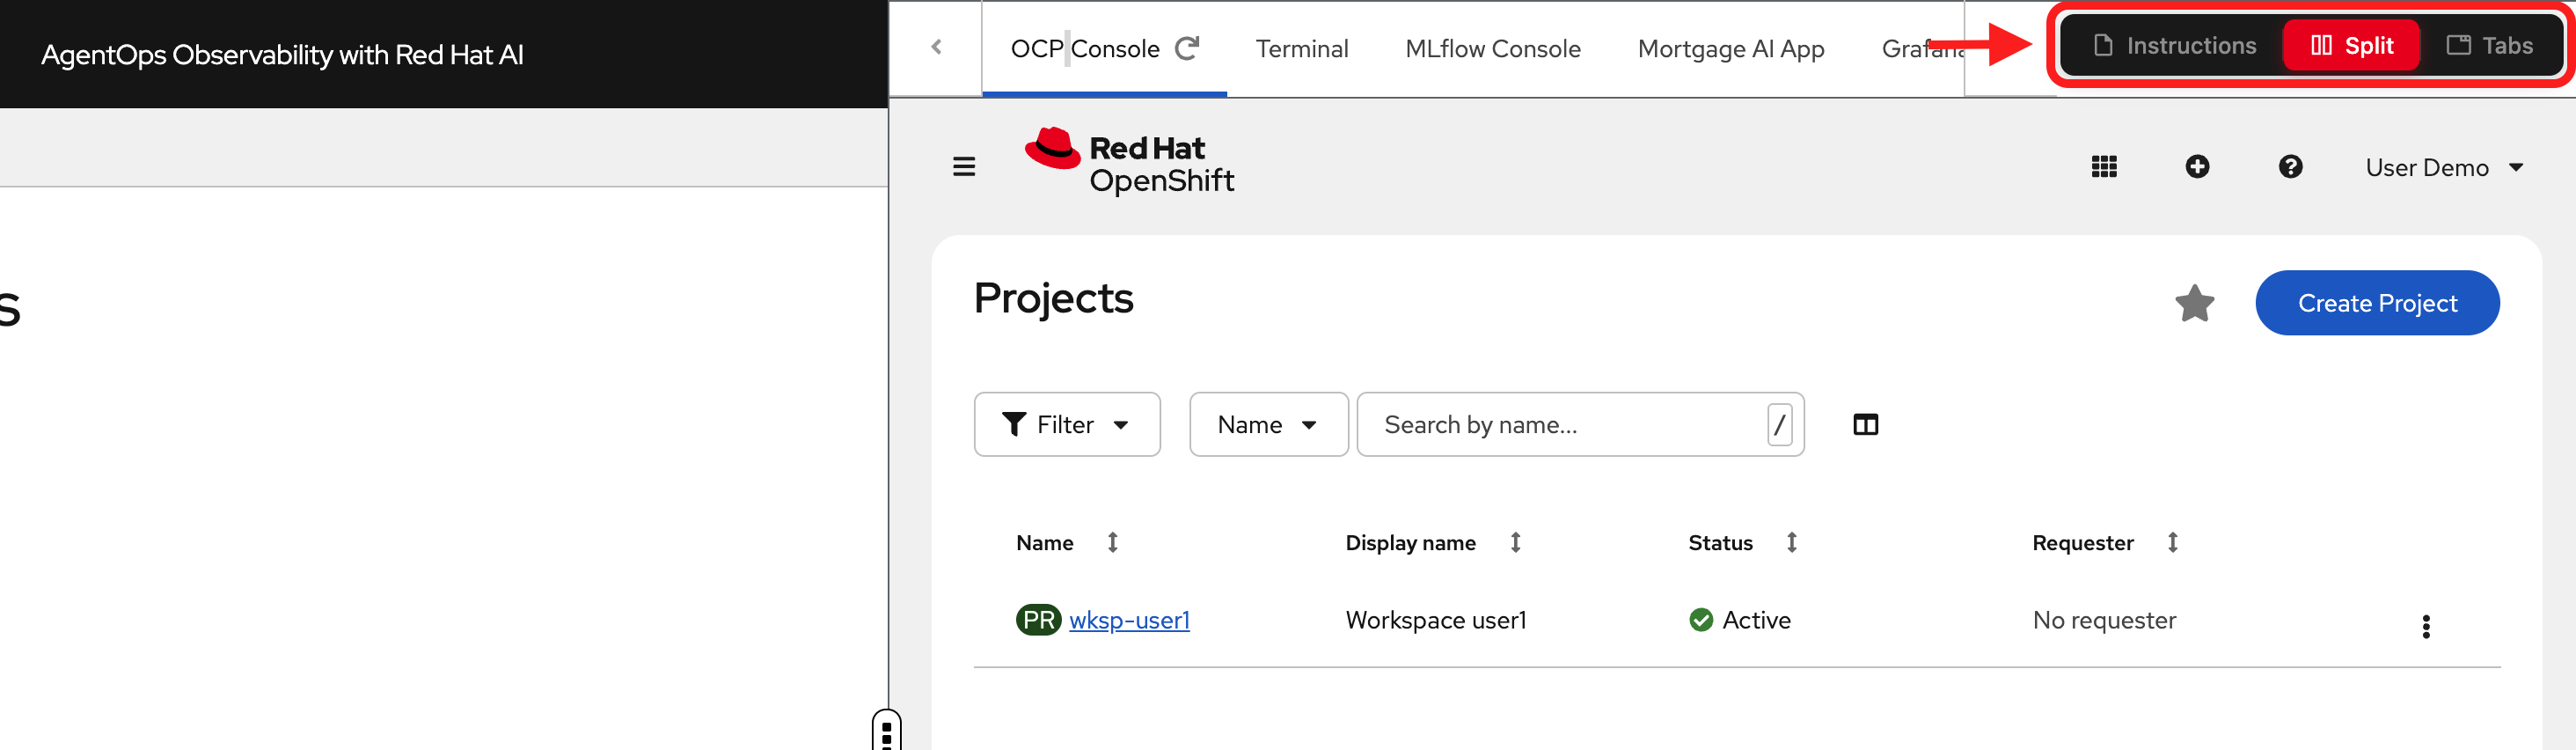Image resolution: width=2576 pixels, height=750 pixels.
Task: Select the OCP Console tab
Action: coord(1085,49)
